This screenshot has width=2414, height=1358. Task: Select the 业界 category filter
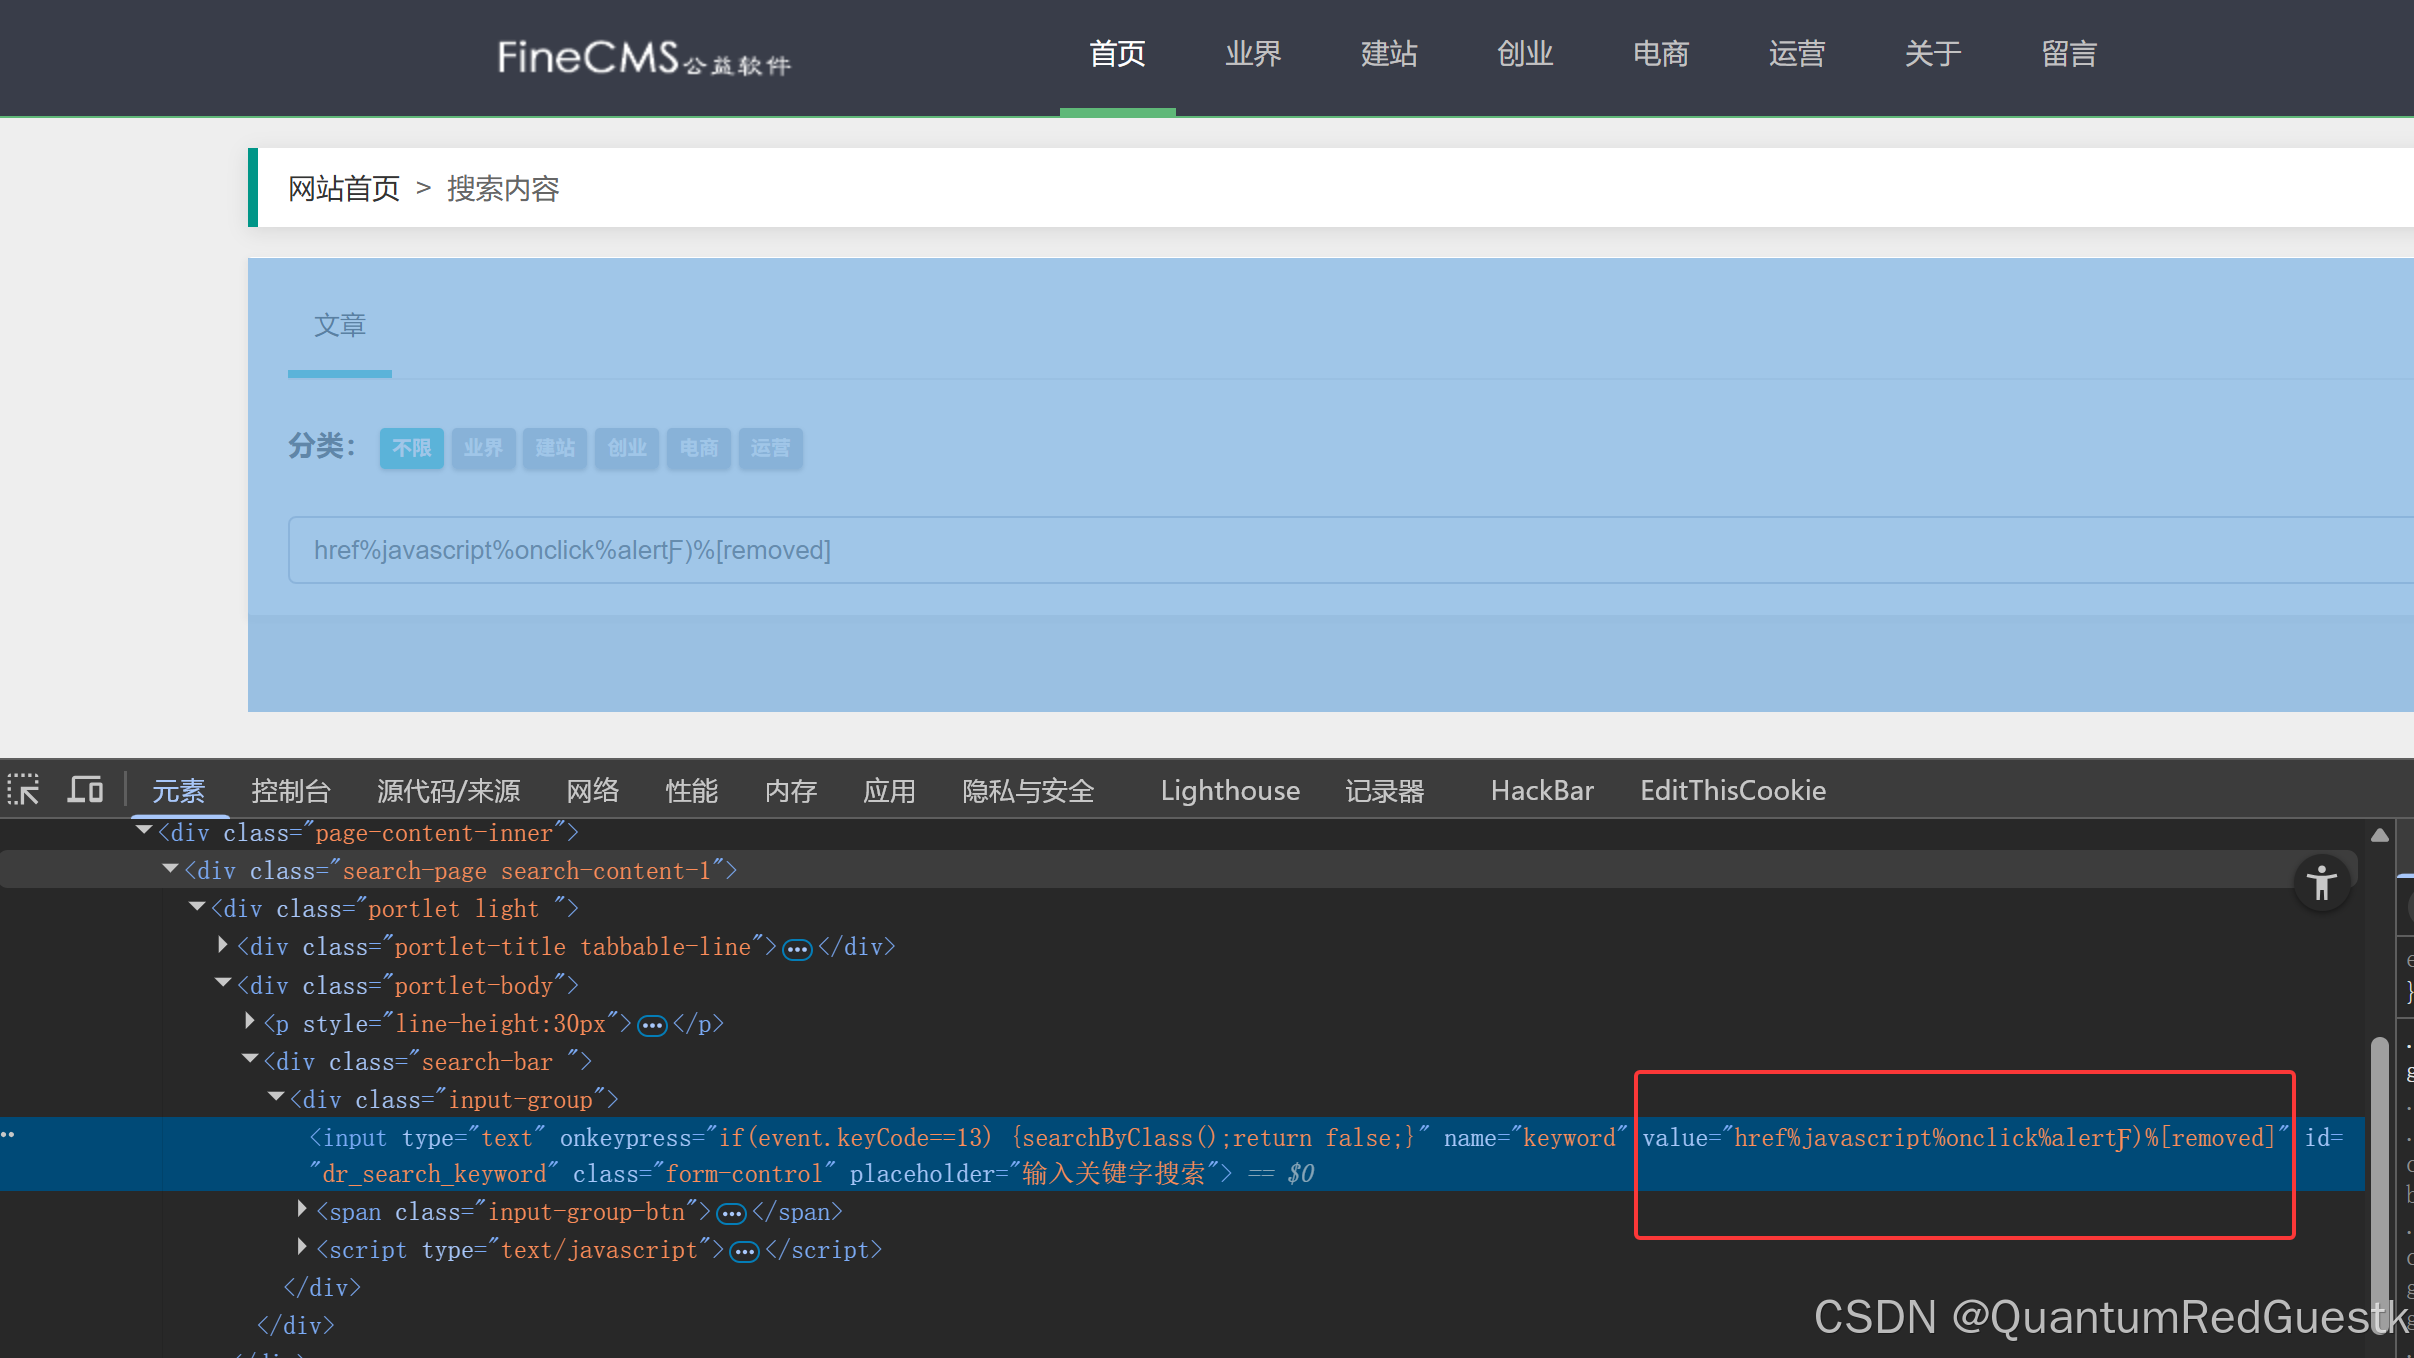point(483,448)
